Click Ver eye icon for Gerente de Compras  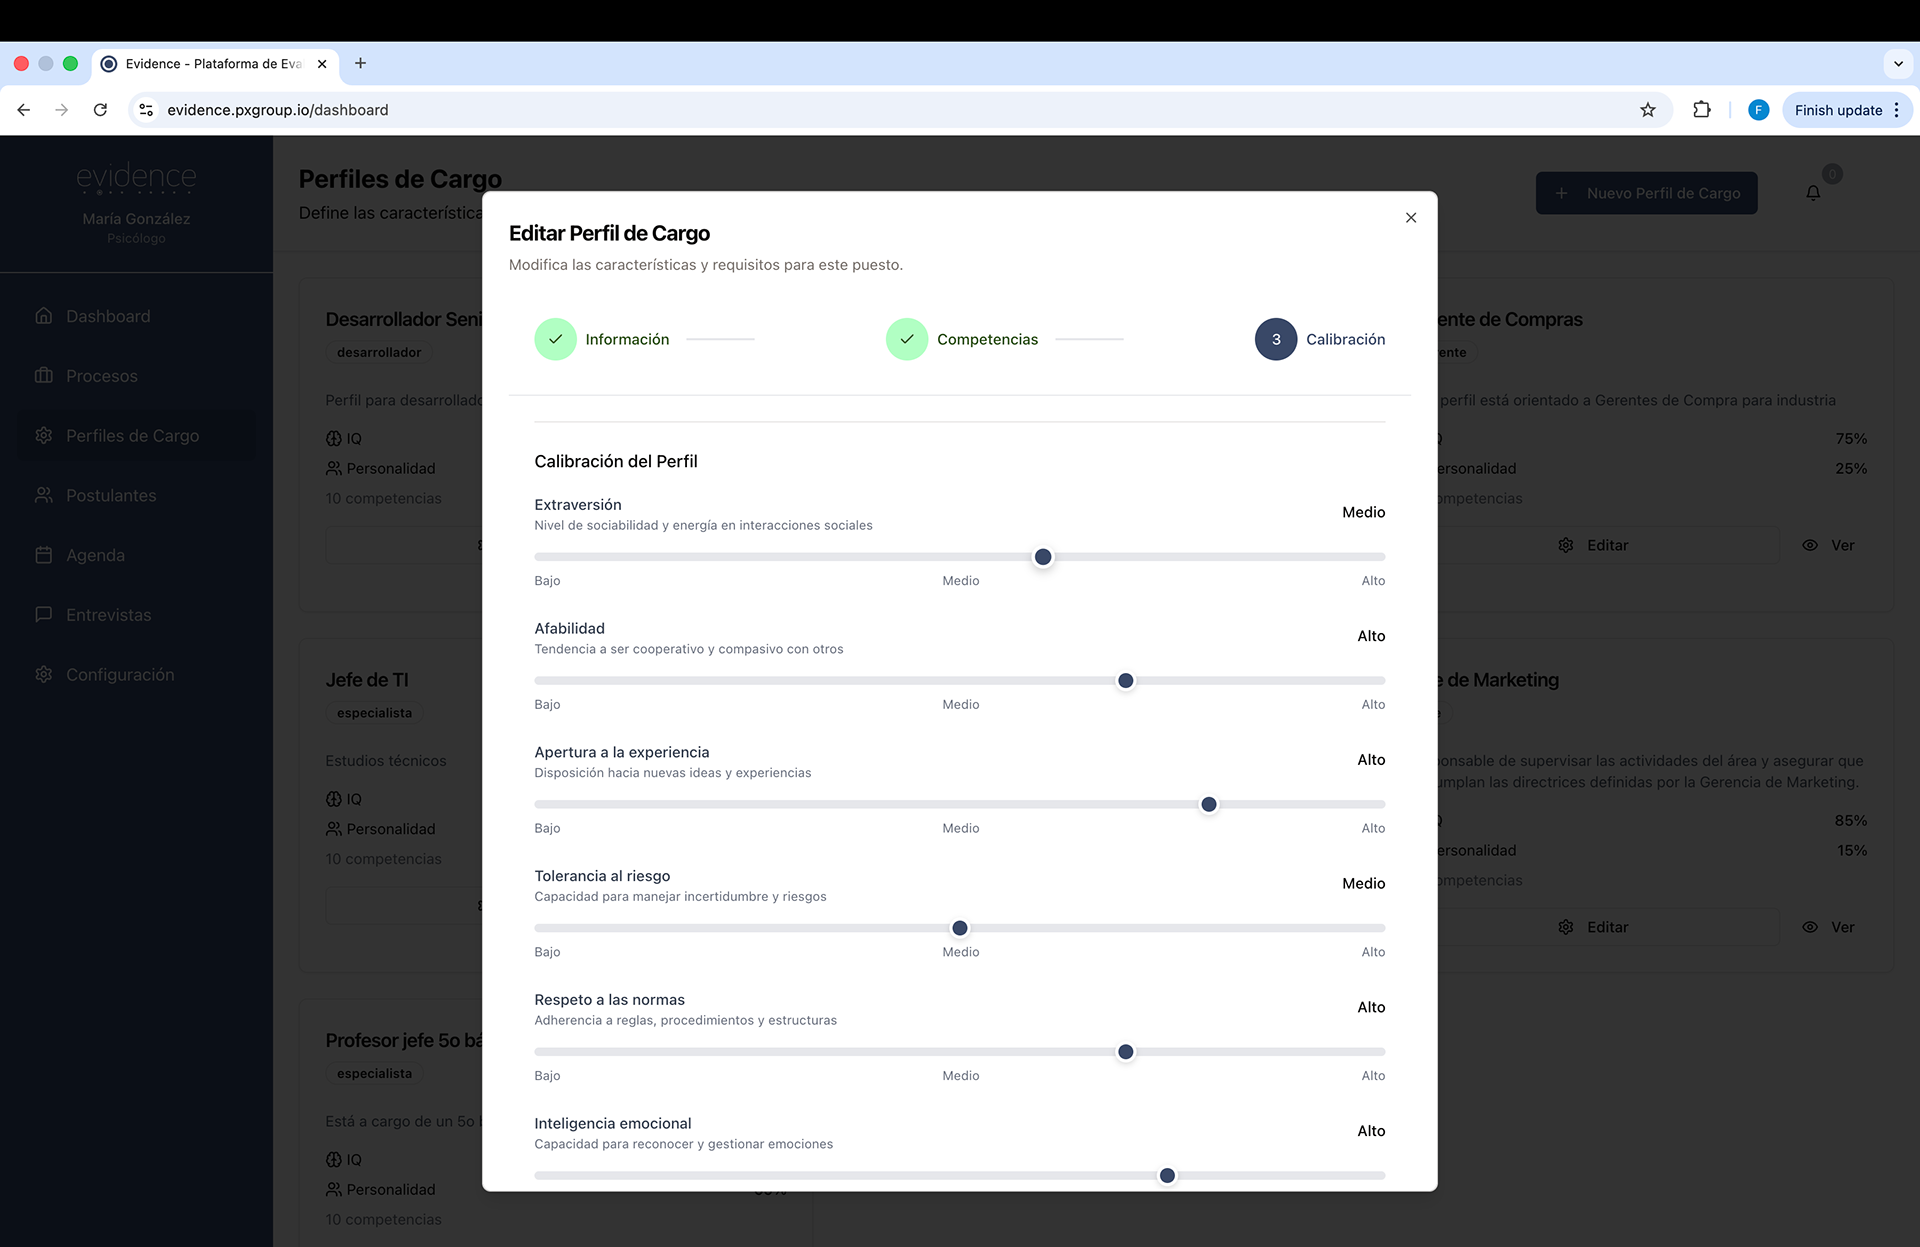click(x=1809, y=545)
